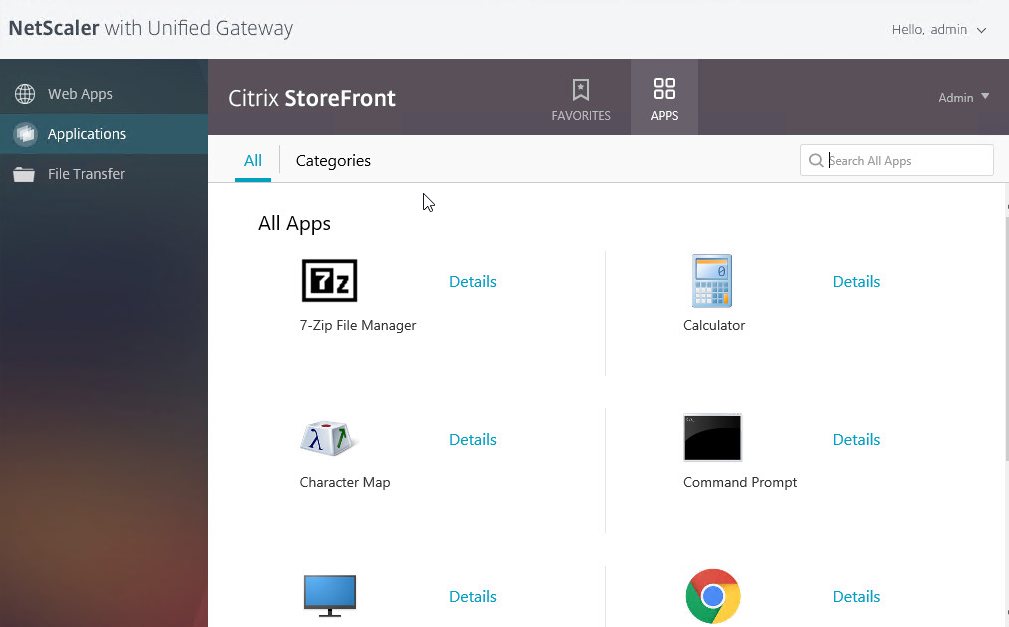
Task: Launch the Command Prompt icon
Action: click(x=712, y=438)
